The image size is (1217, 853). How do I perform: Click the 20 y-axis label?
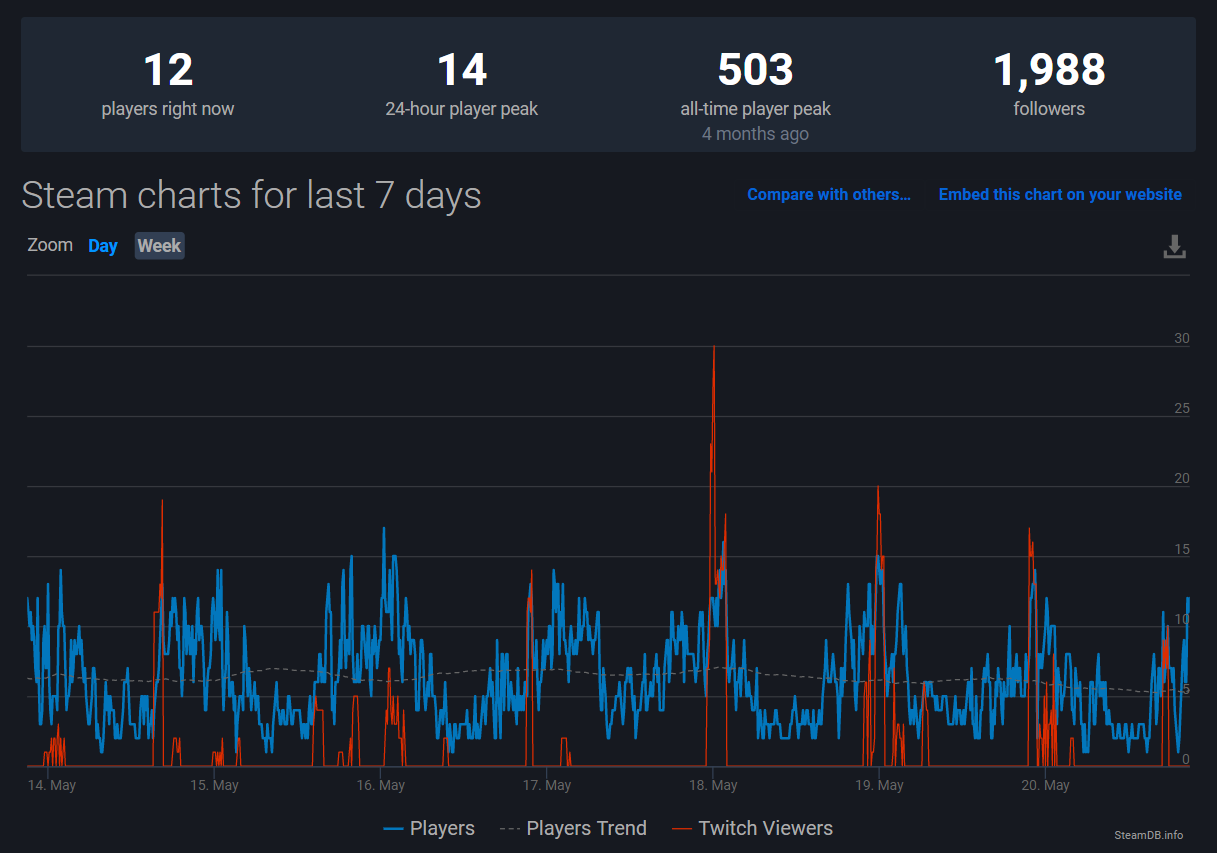pos(1182,479)
